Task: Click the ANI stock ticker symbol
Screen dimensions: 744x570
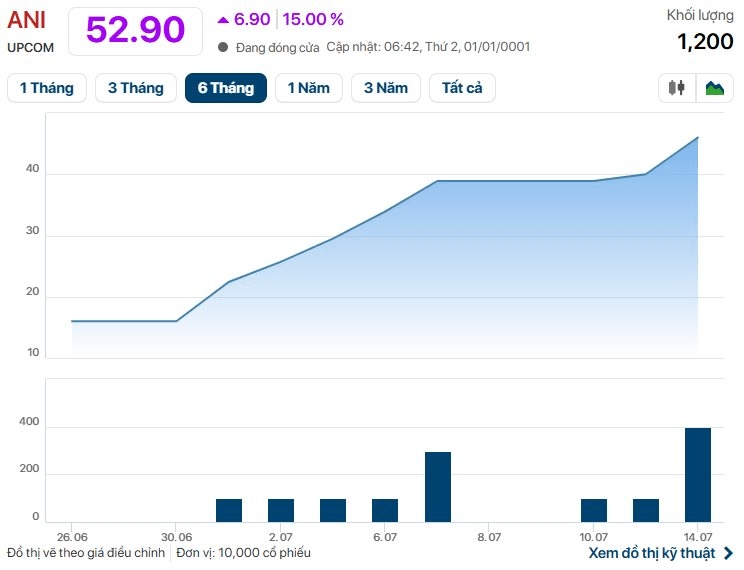Action: (x=27, y=20)
